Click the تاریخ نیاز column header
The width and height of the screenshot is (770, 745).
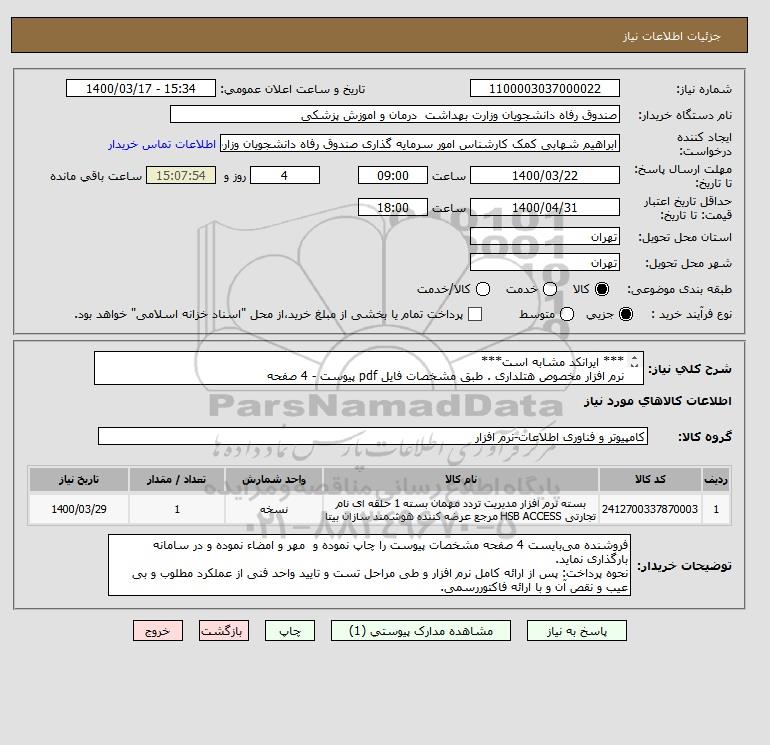pyautogui.click(x=79, y=479)
